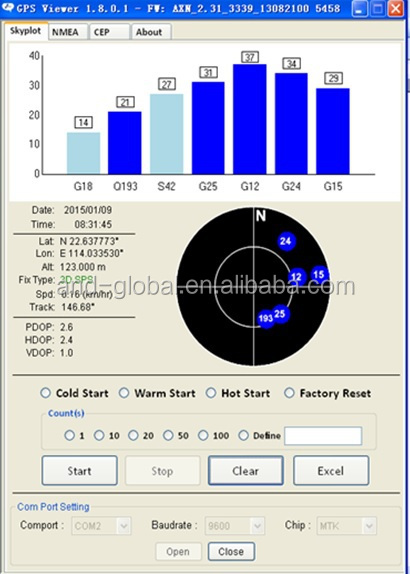The height and width of the screenshot is (574, 410).
Task: Open the Baudrate 9600 dropdown
Action: (x=235, y=526)
